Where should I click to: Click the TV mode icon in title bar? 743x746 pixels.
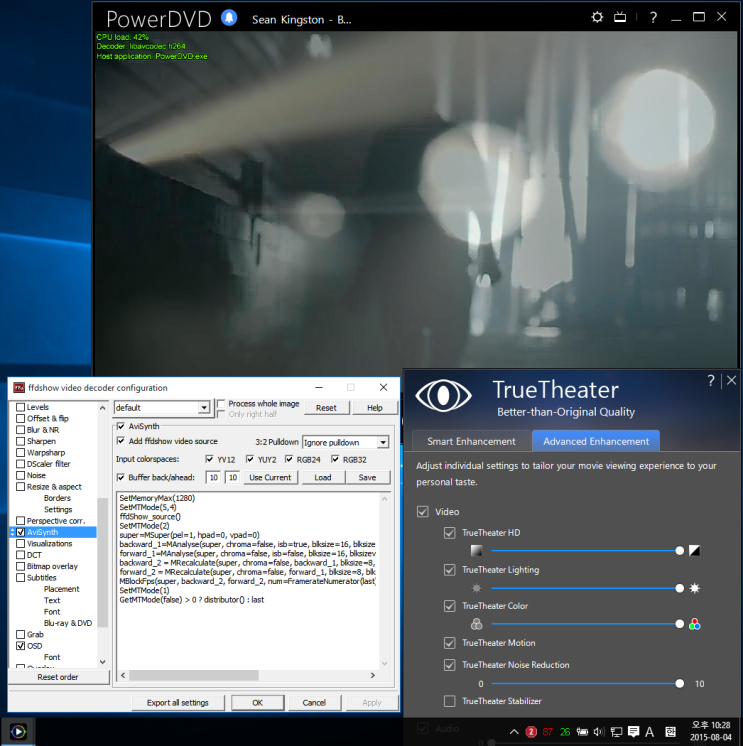(620, 18)
